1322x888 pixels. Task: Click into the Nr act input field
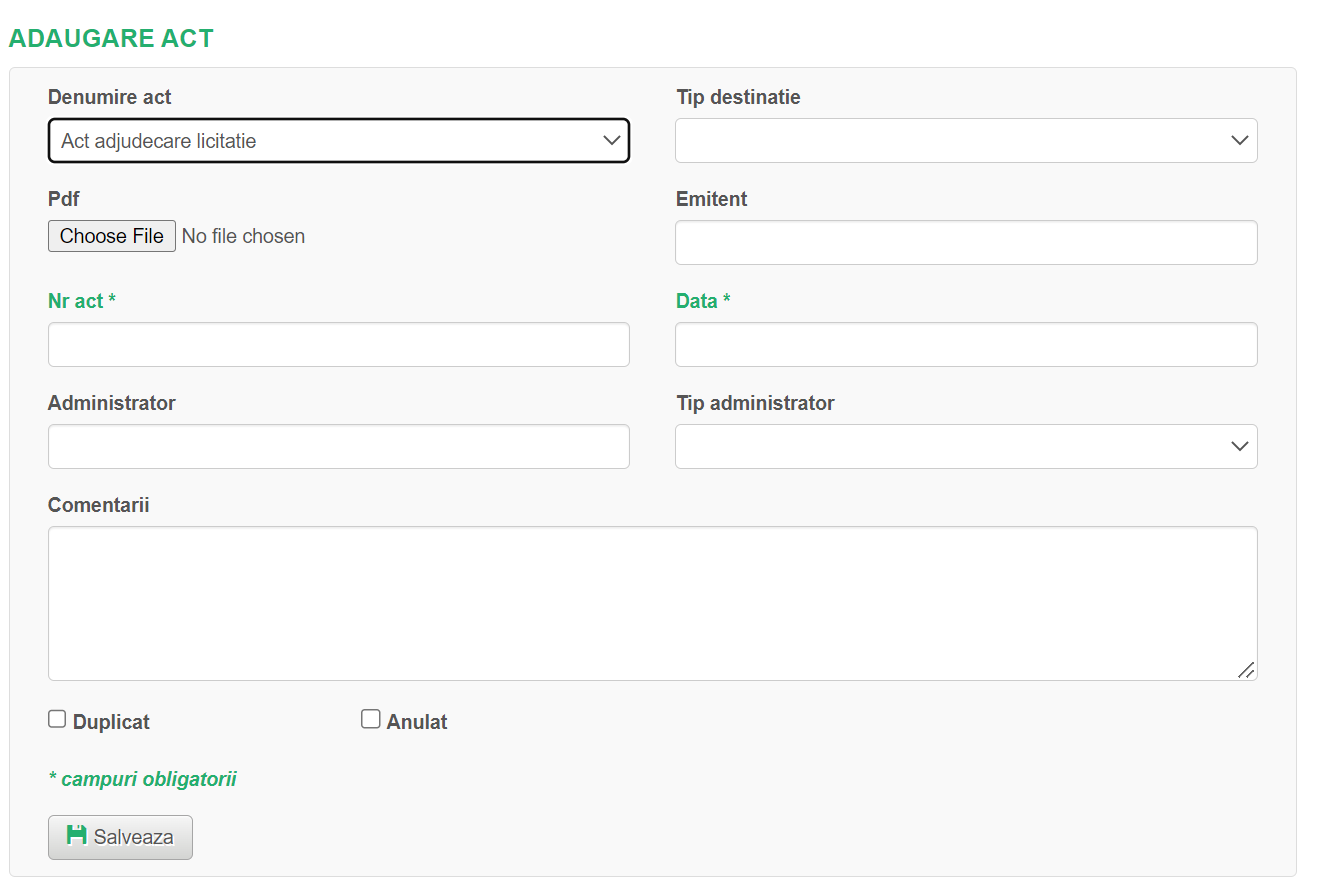point(338,345)
